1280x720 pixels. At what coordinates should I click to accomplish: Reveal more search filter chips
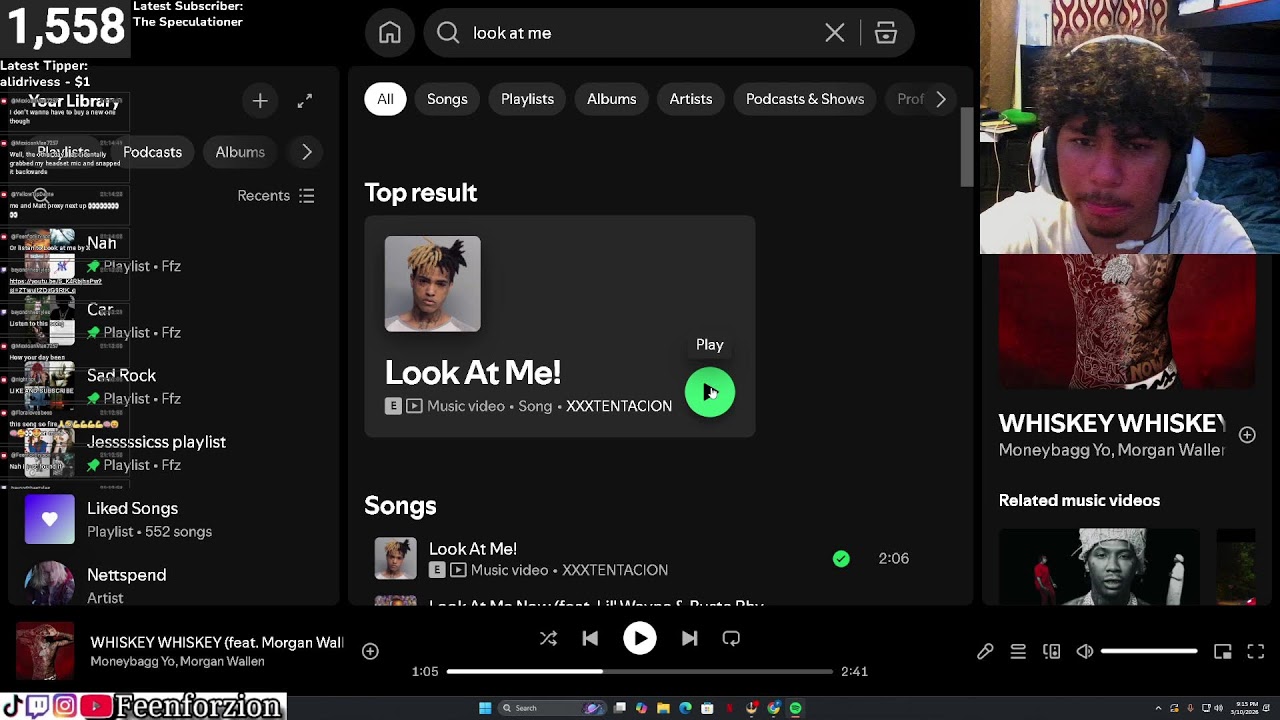pos(940,99)
